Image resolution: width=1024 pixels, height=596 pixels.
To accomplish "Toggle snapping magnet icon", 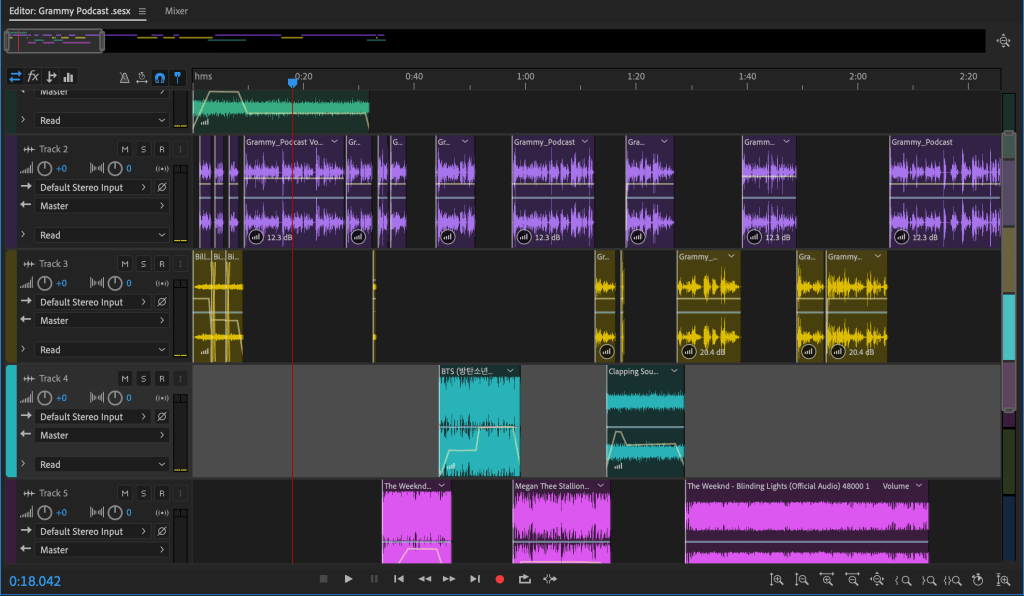I will [x=159, y=77].
